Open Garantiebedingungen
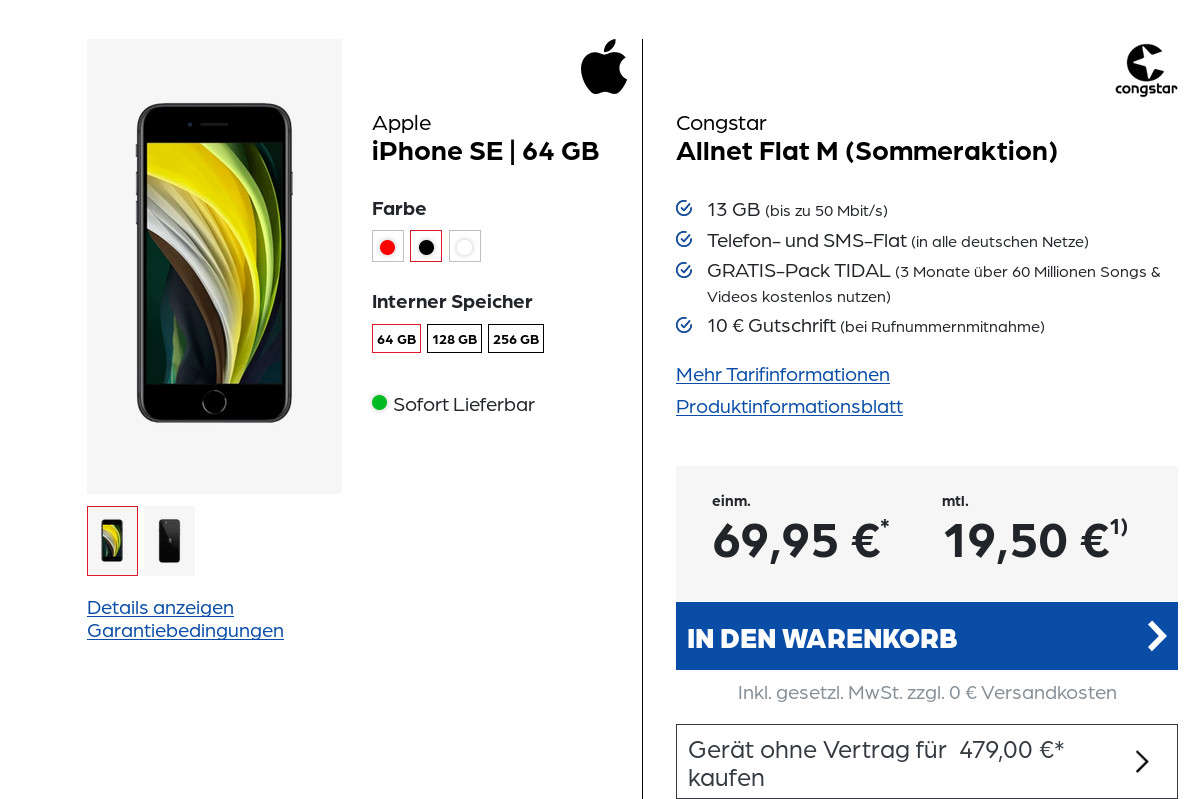 (185, 630)
